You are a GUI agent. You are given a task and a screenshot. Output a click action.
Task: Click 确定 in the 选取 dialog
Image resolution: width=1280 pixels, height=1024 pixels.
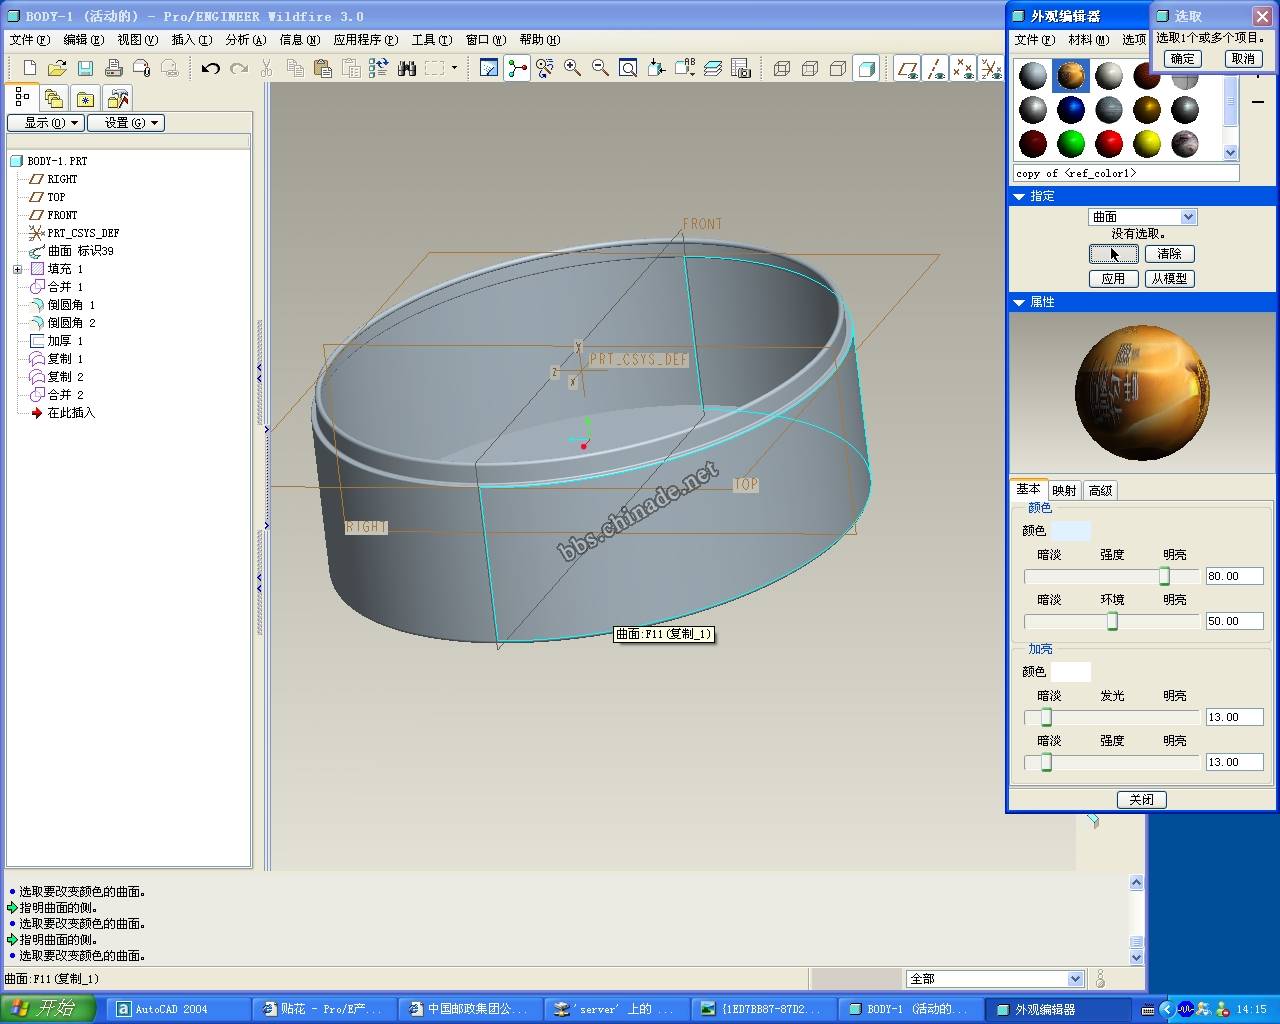pos(1182,59)
